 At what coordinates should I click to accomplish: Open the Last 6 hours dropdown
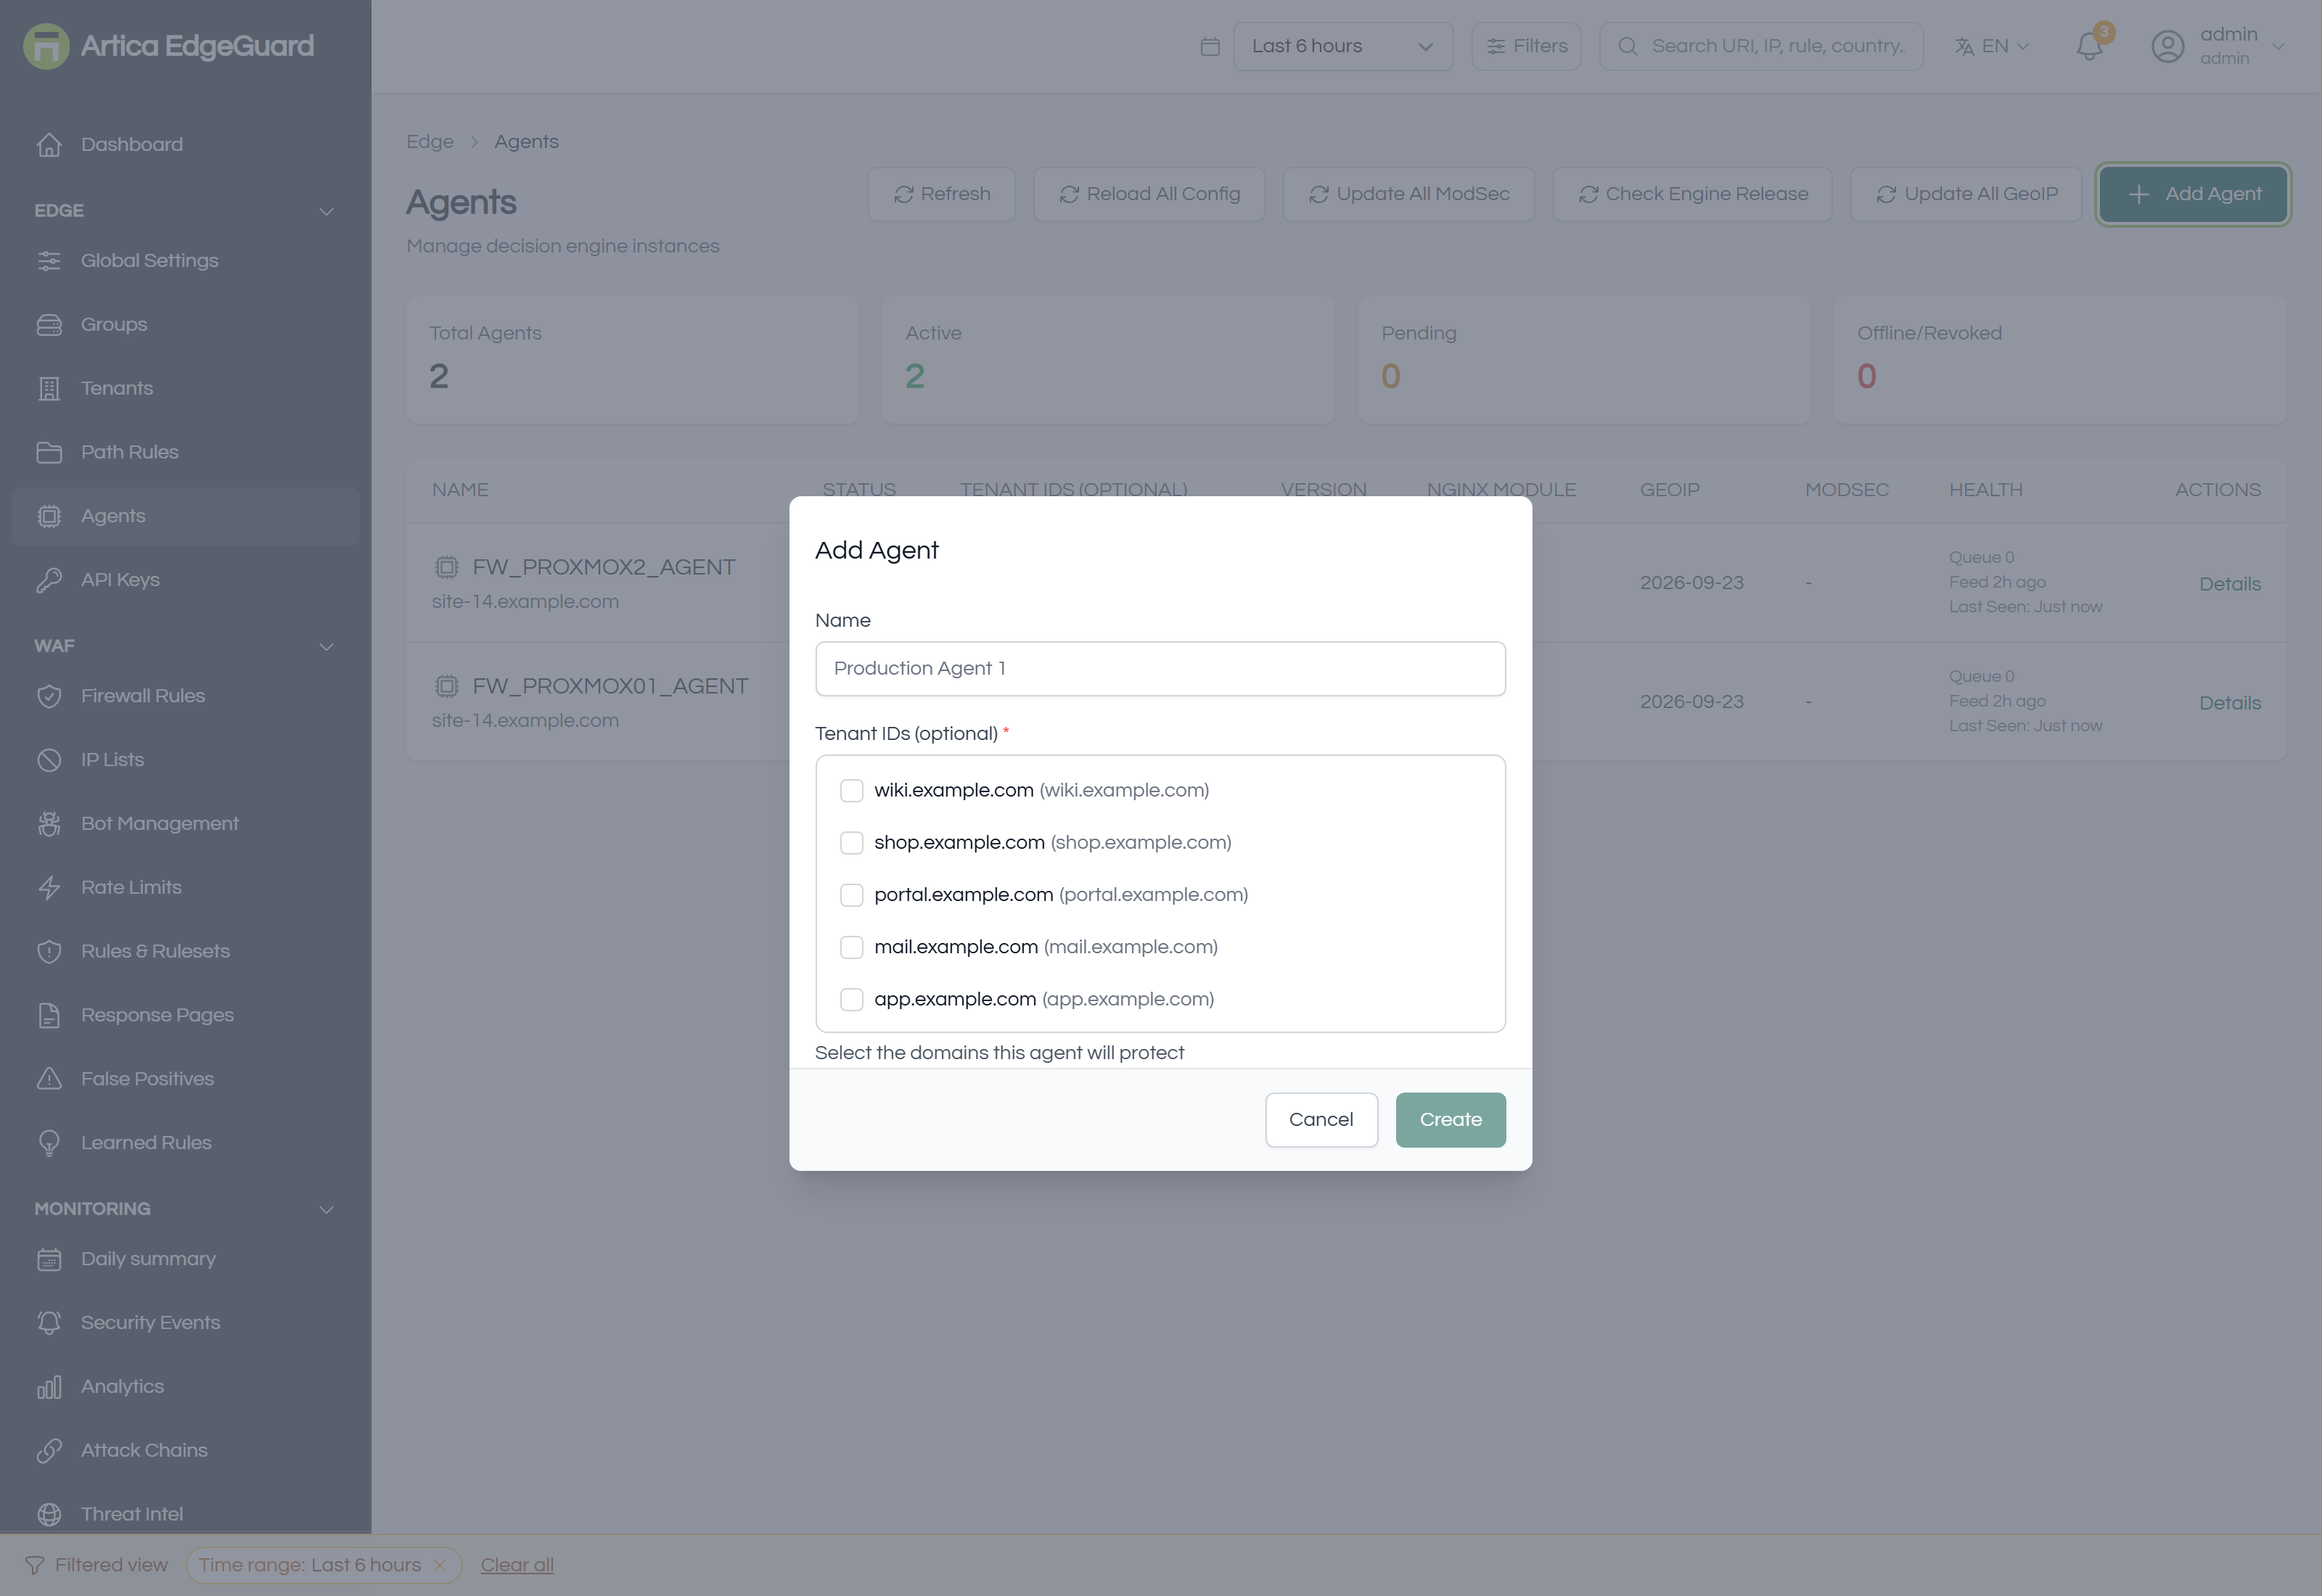[x=1343, y=46]
